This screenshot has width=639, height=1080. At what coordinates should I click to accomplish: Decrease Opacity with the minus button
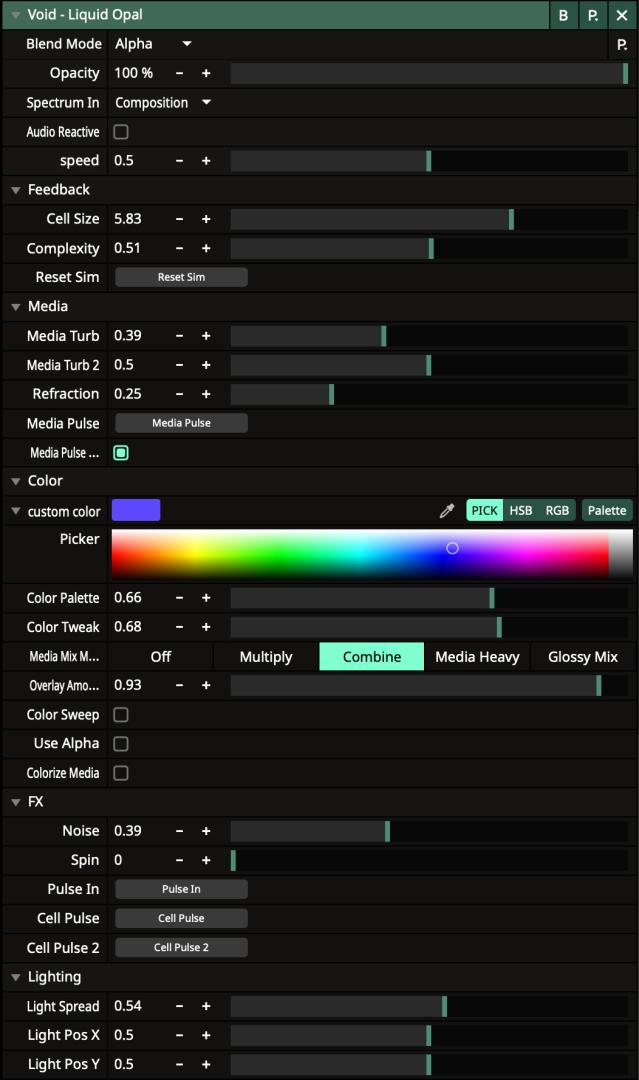click(180, 73)
